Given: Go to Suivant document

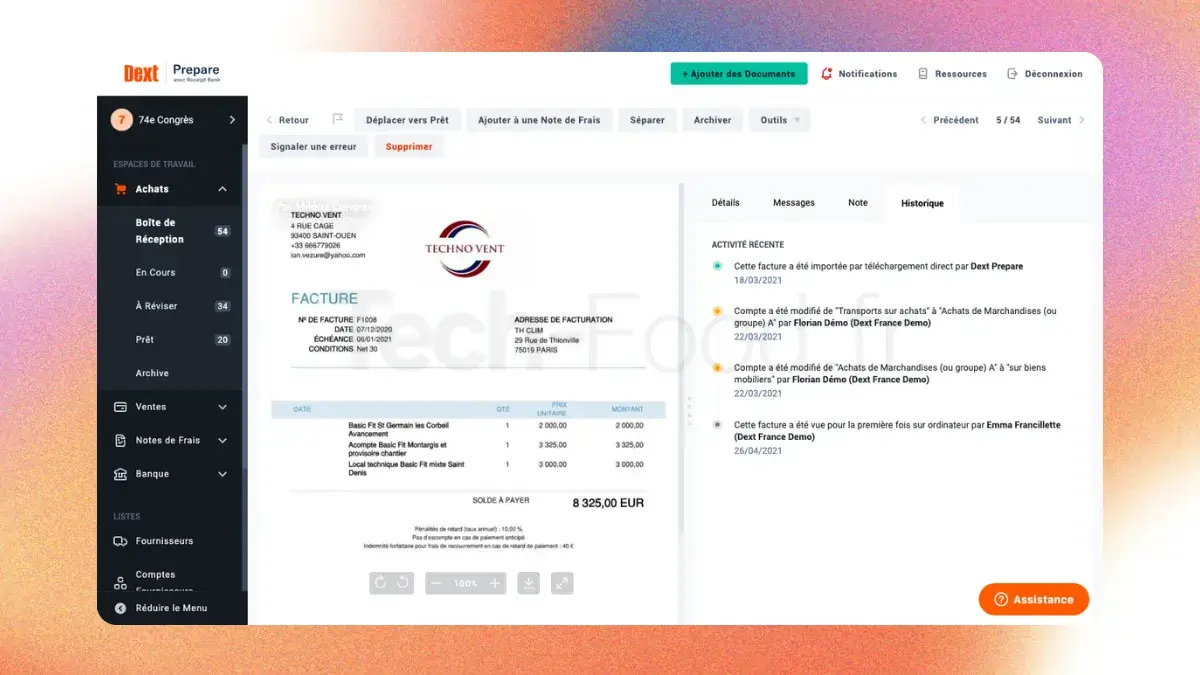Looking at the screenshot, I should click(x=1061, y=120).
